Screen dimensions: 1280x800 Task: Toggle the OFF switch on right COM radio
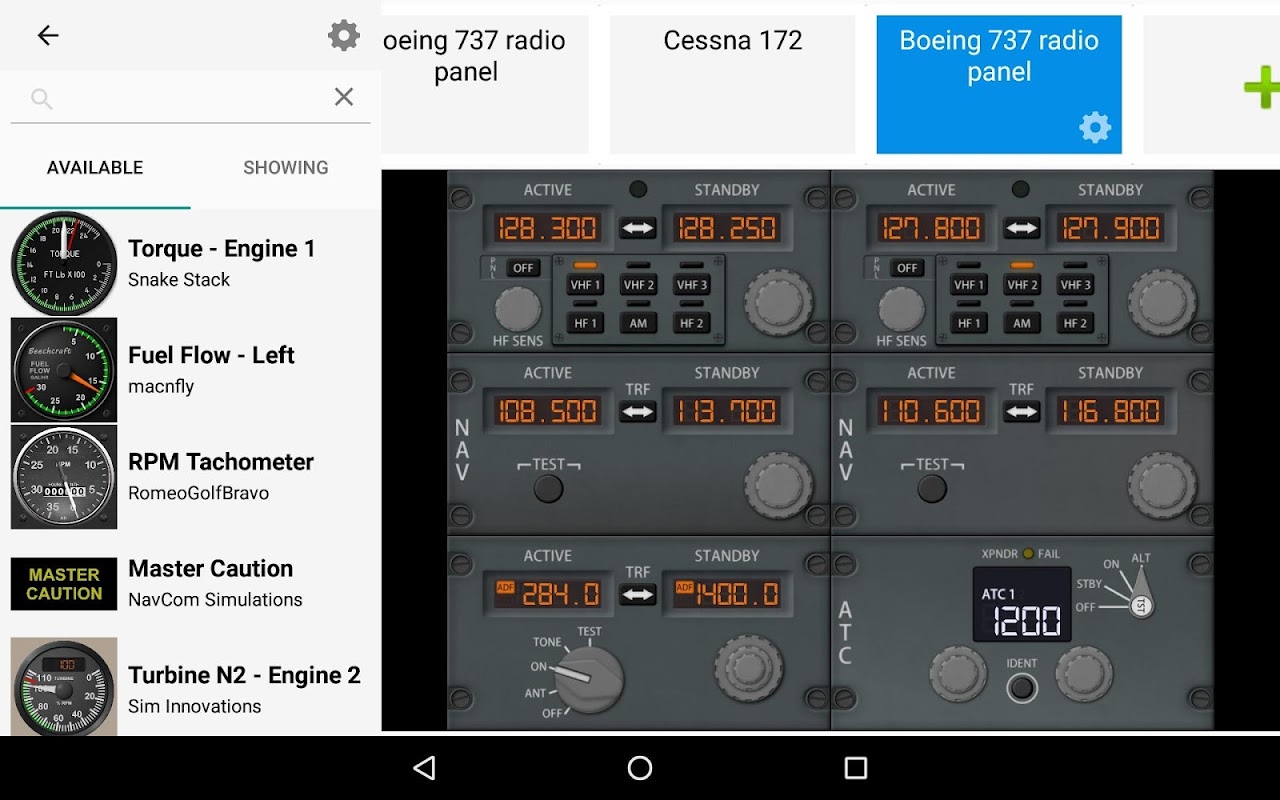coord(907,268)
